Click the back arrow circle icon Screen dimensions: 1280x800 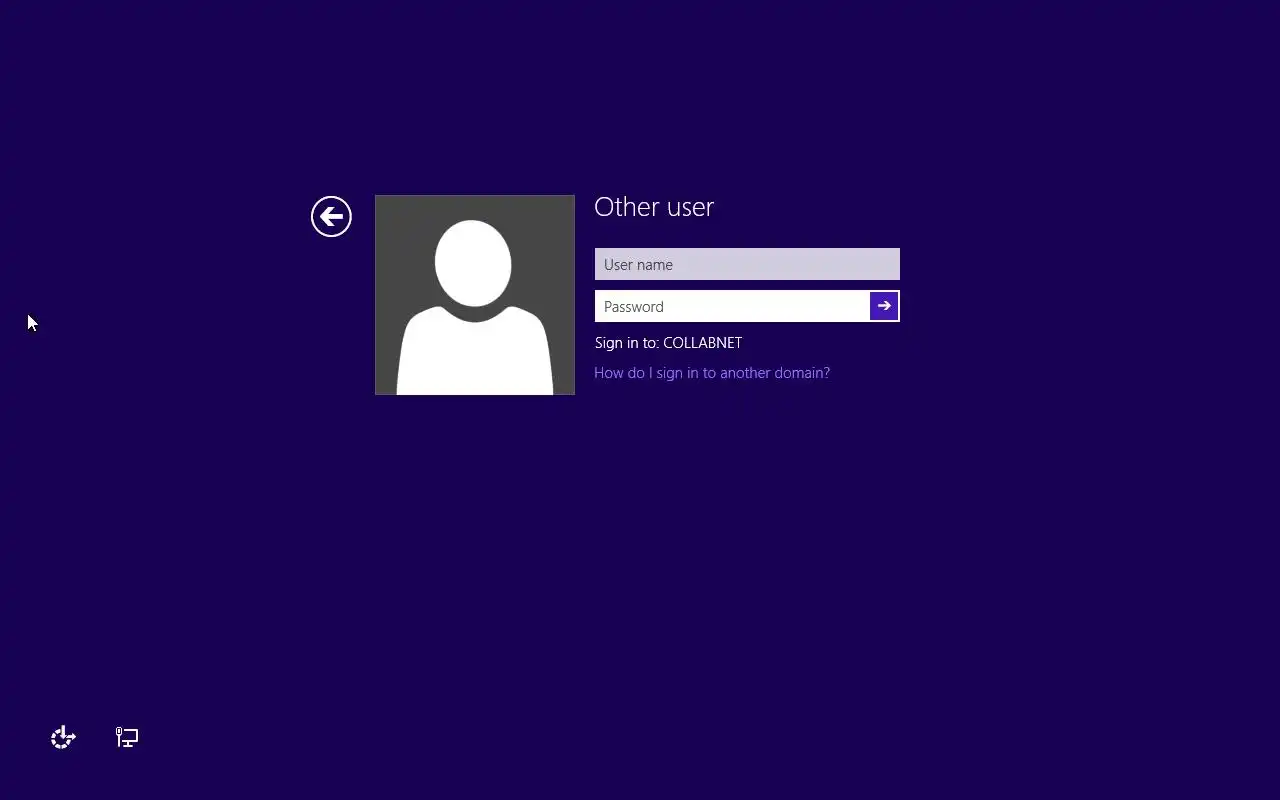(x=331, y=216)
